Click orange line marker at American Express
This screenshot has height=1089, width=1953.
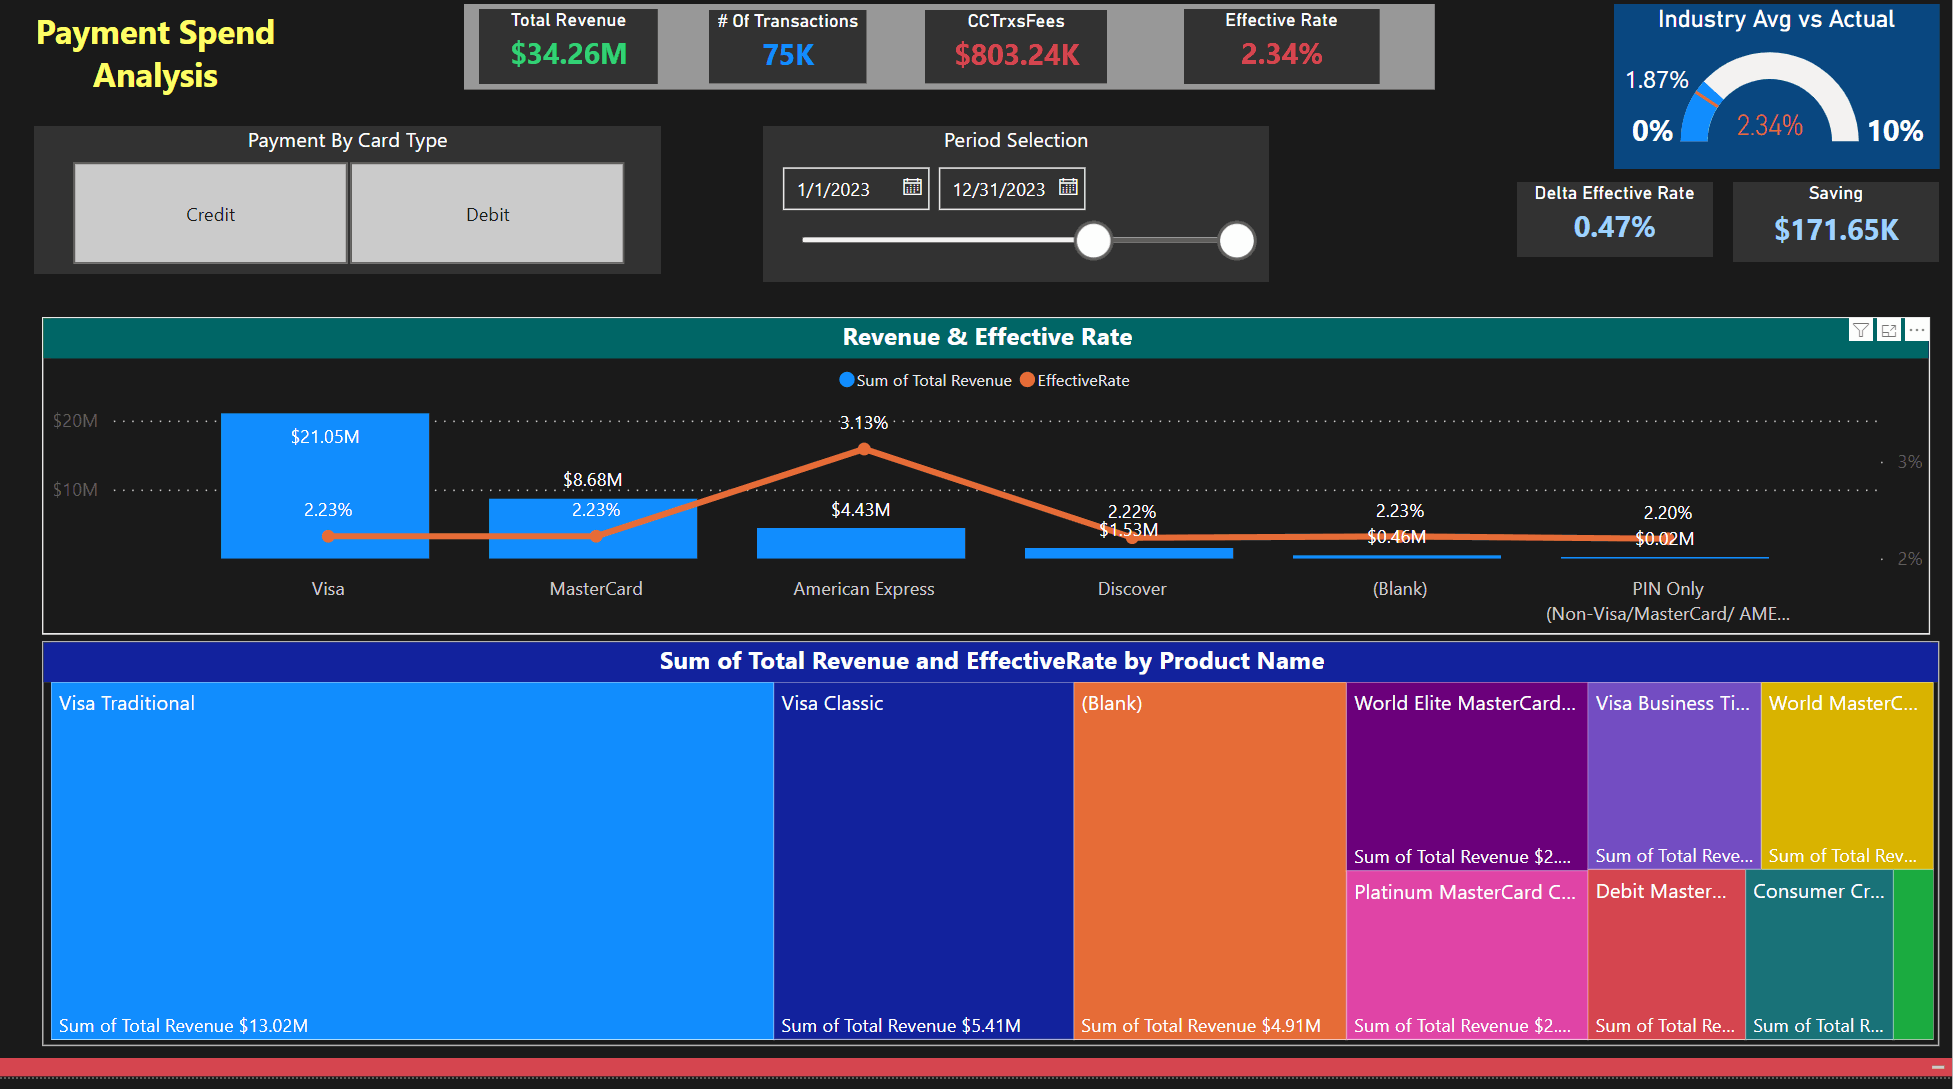tap(864, 450)
